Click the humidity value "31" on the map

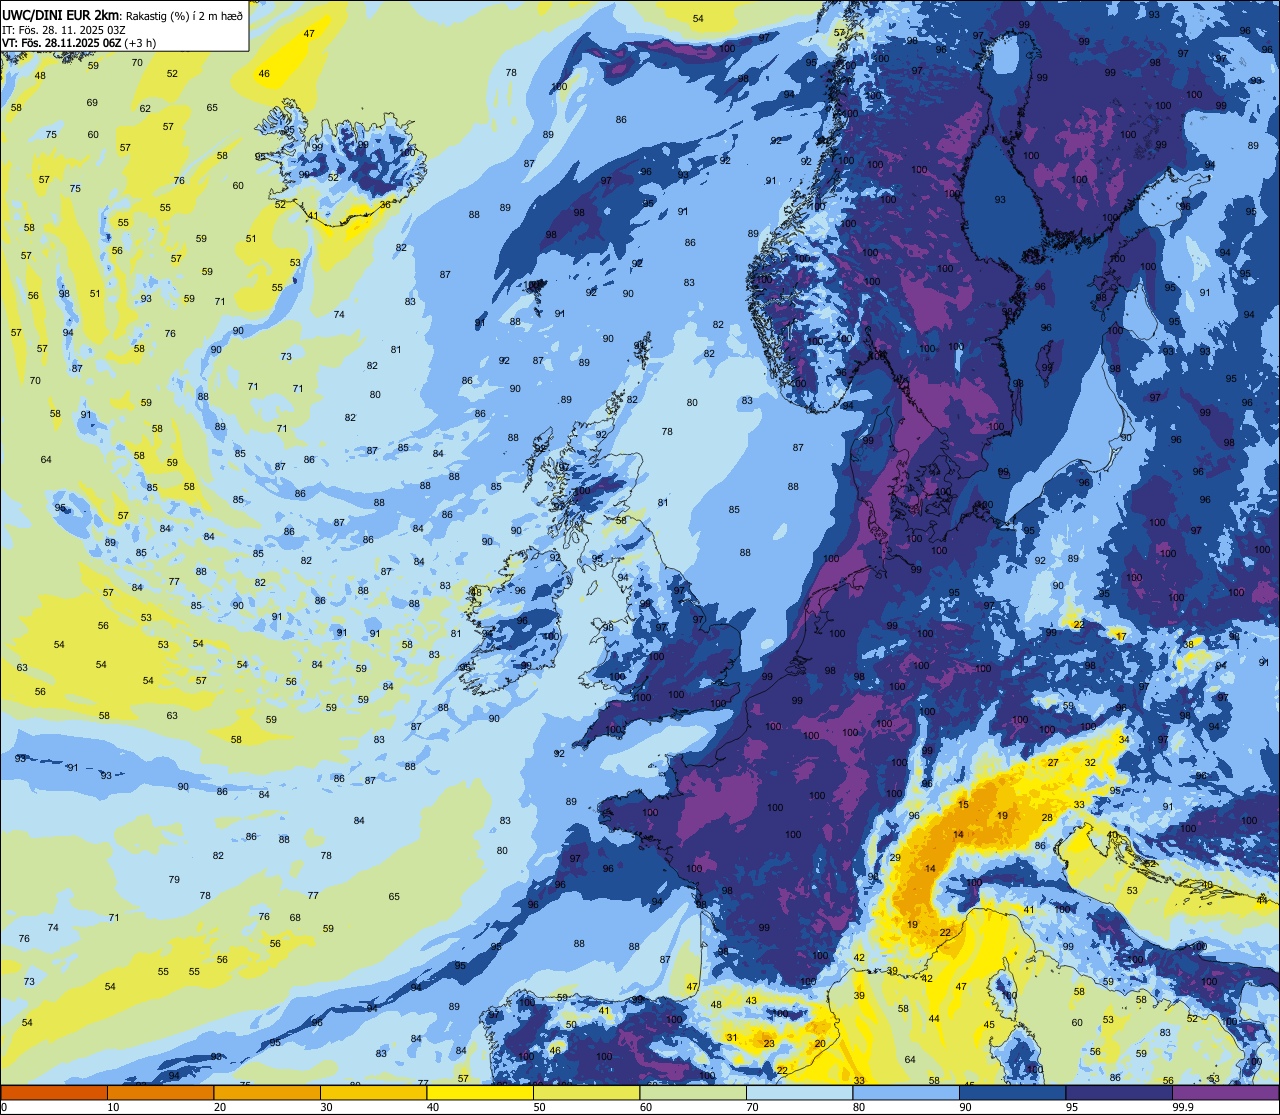click(x=732, y=1038)
